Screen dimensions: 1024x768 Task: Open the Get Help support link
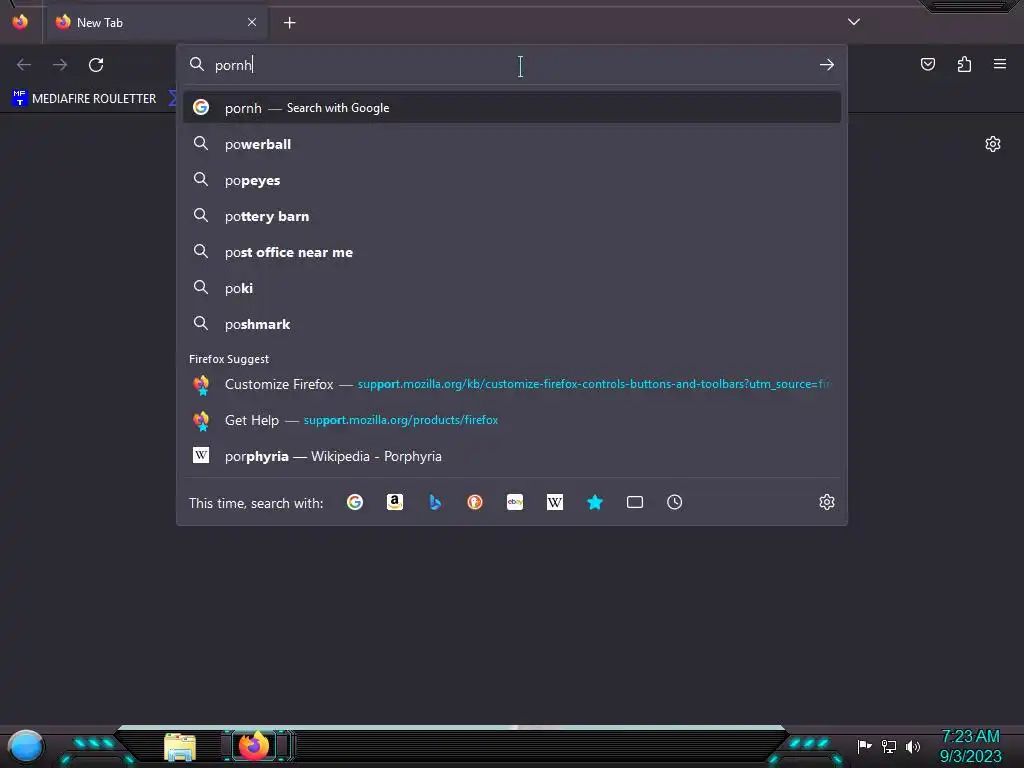pyautogui.click(x=512, y=420)
